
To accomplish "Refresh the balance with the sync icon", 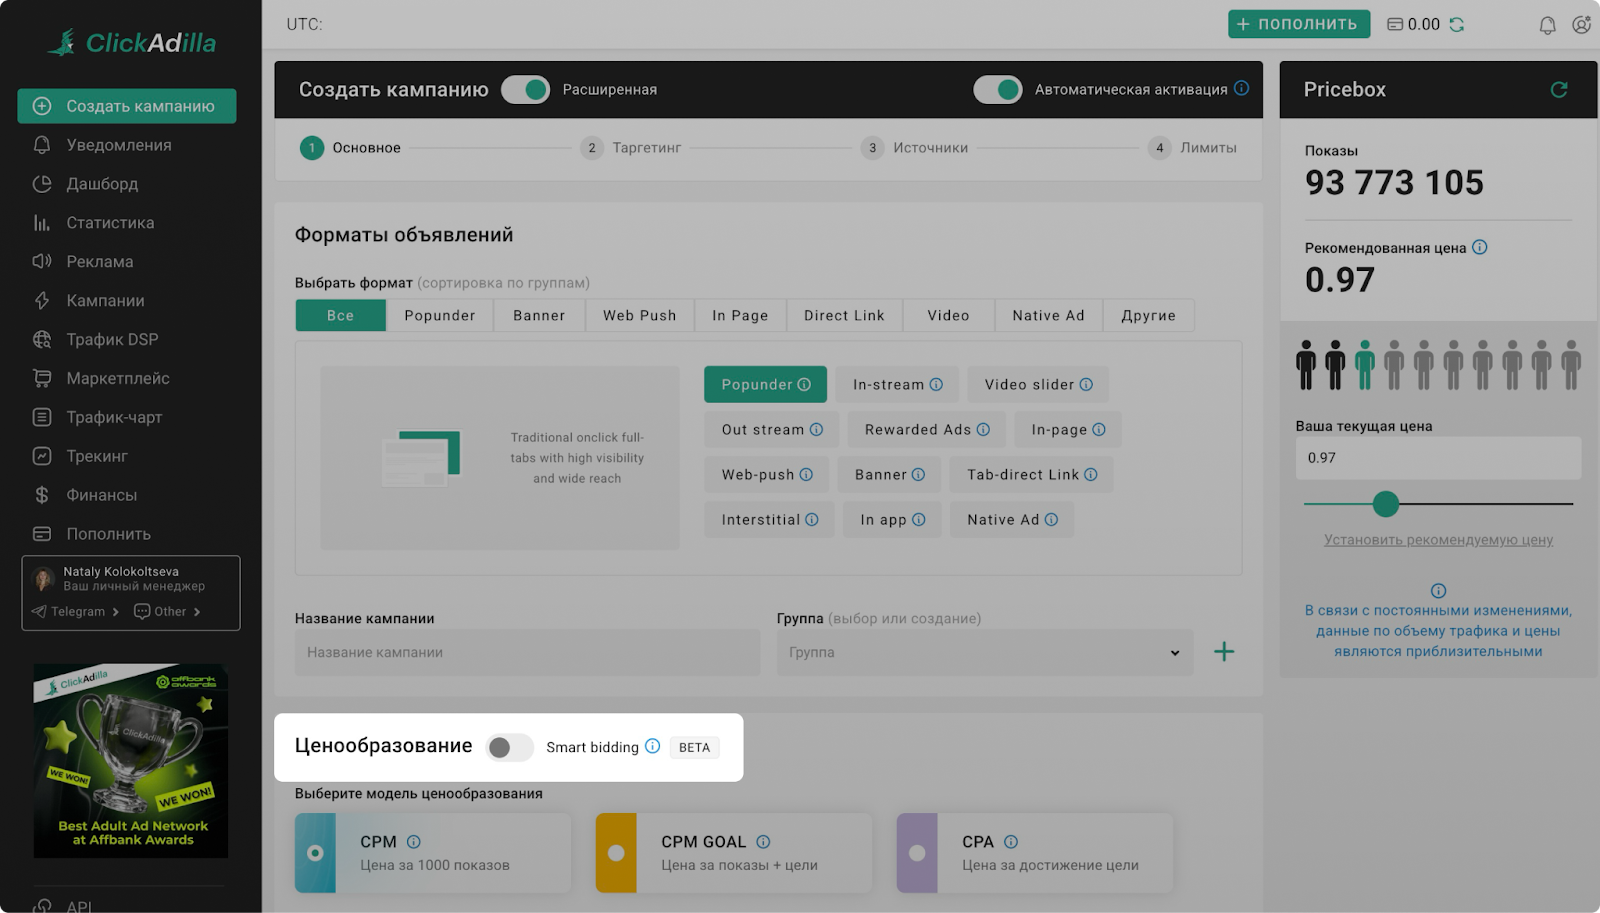I will (1457, 25).
